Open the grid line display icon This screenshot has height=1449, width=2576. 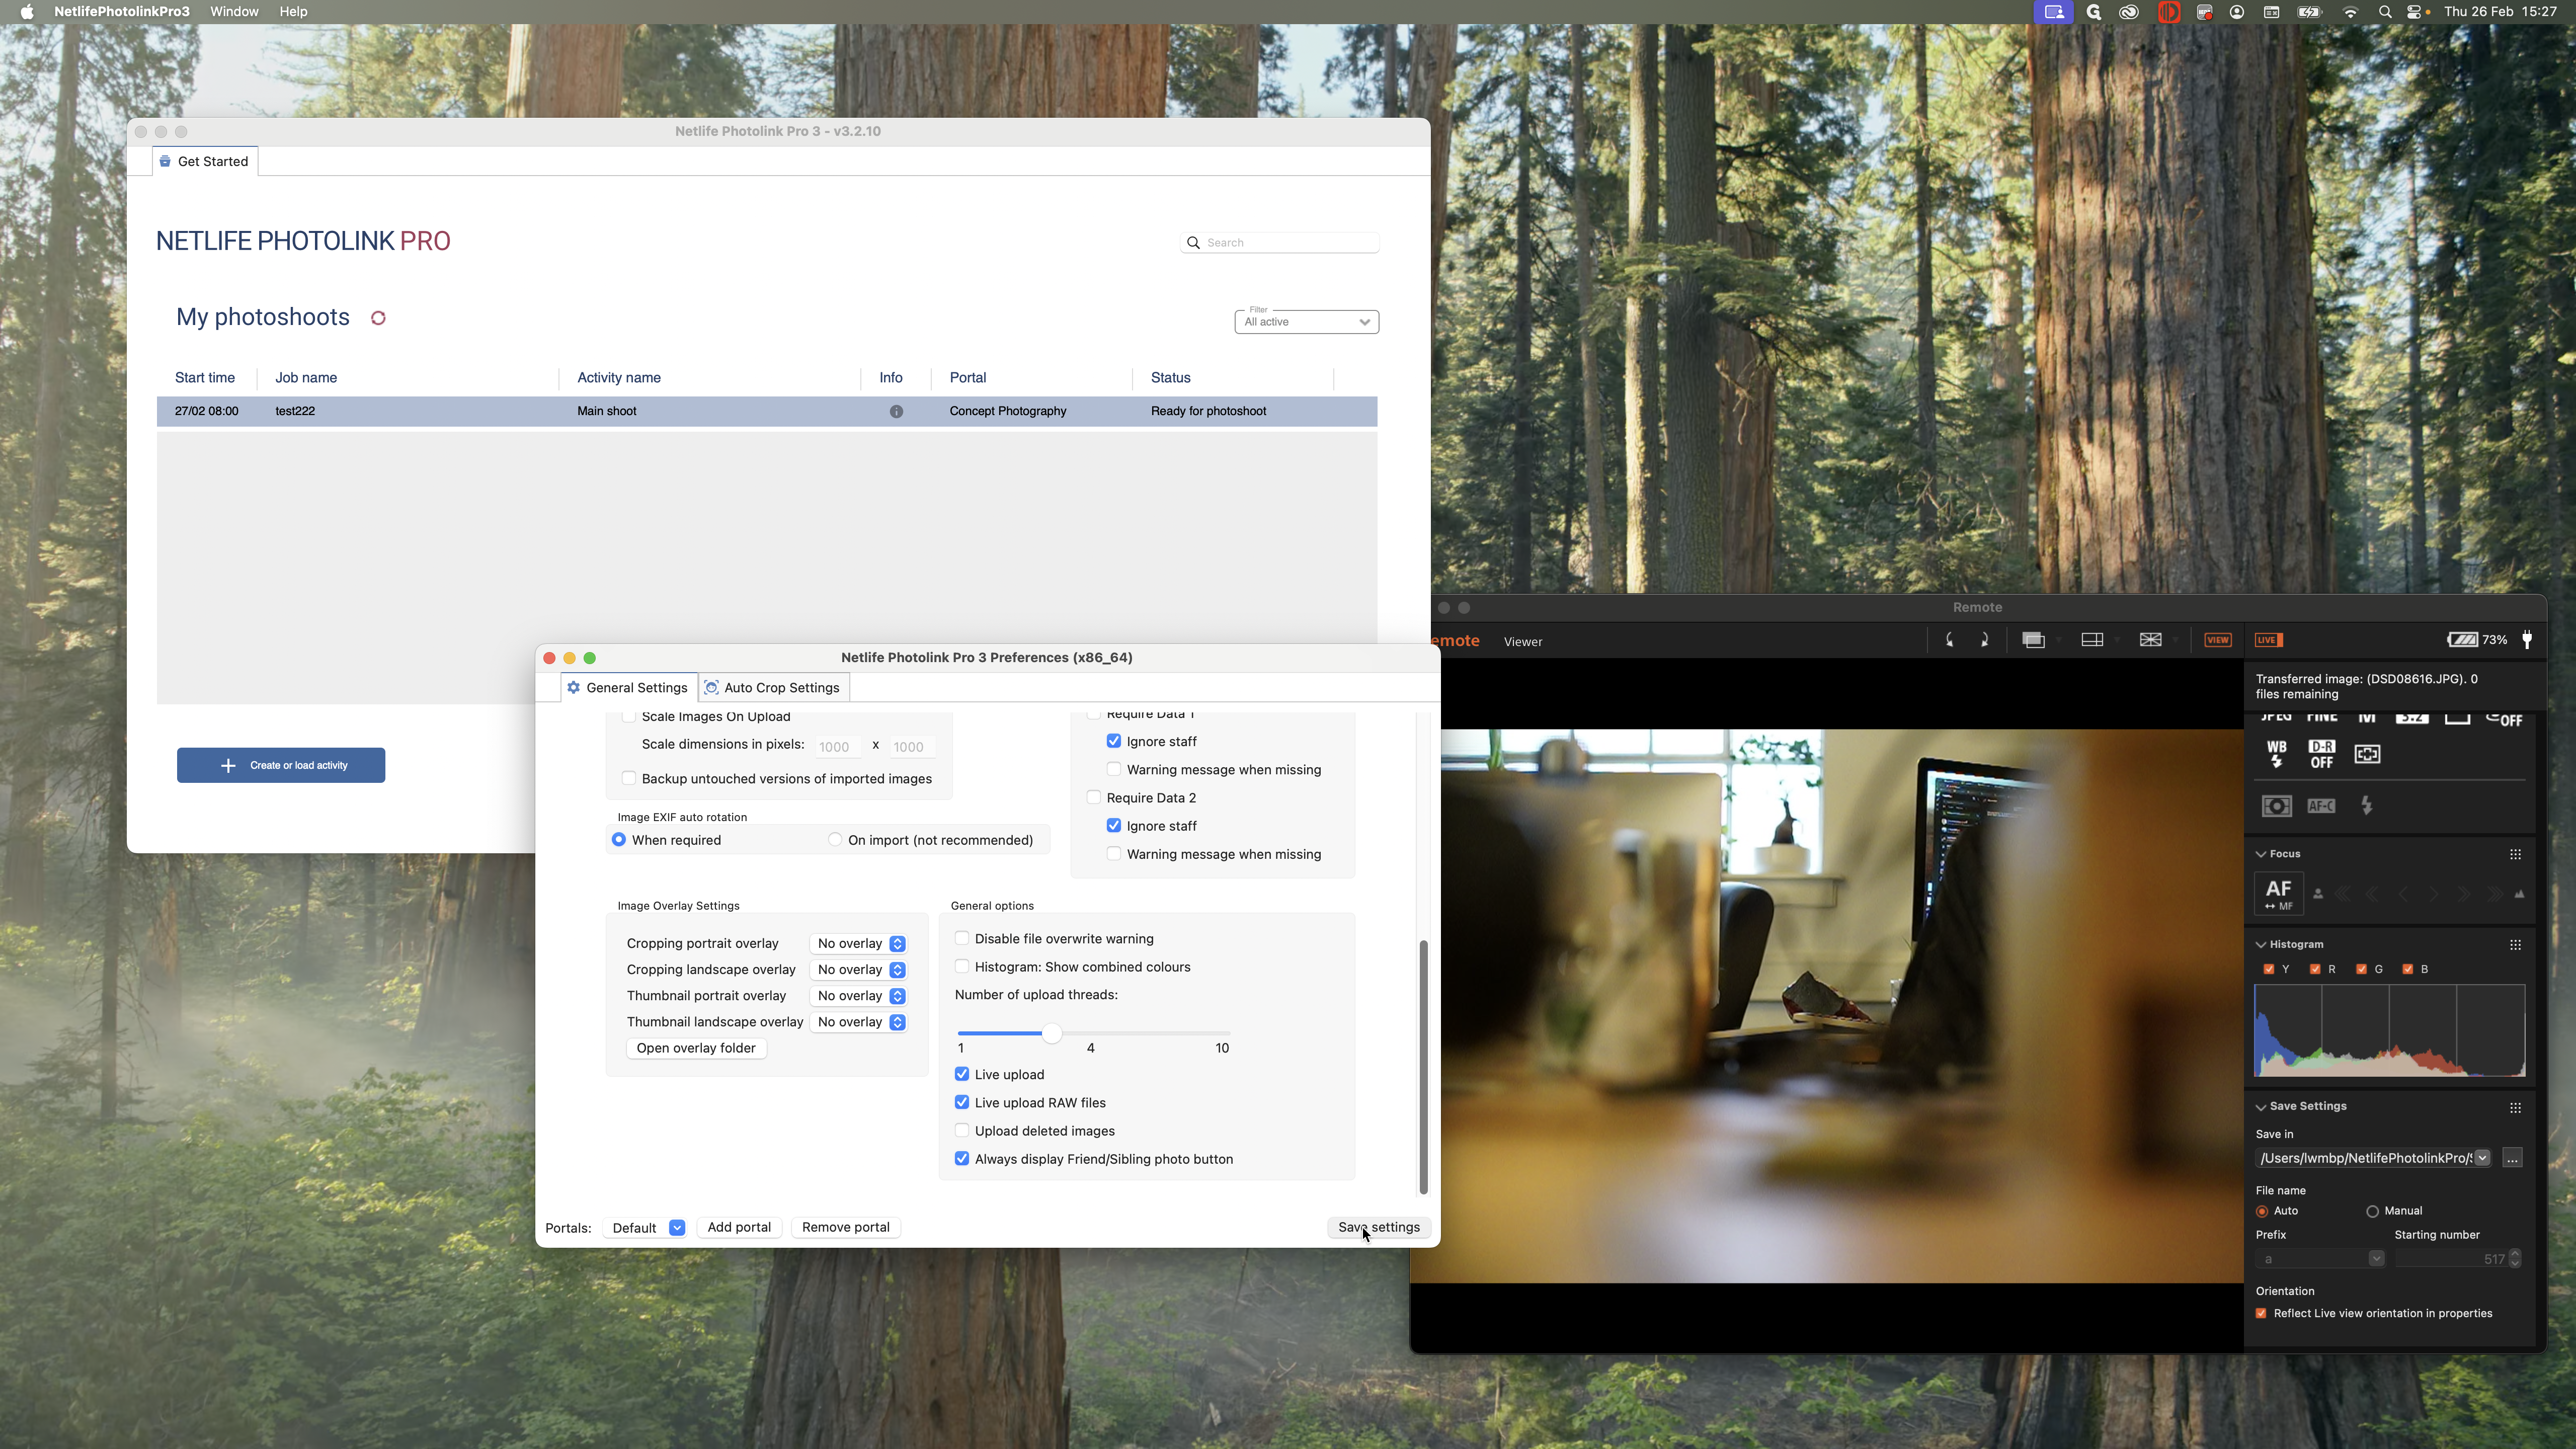tap(2150, 640)
